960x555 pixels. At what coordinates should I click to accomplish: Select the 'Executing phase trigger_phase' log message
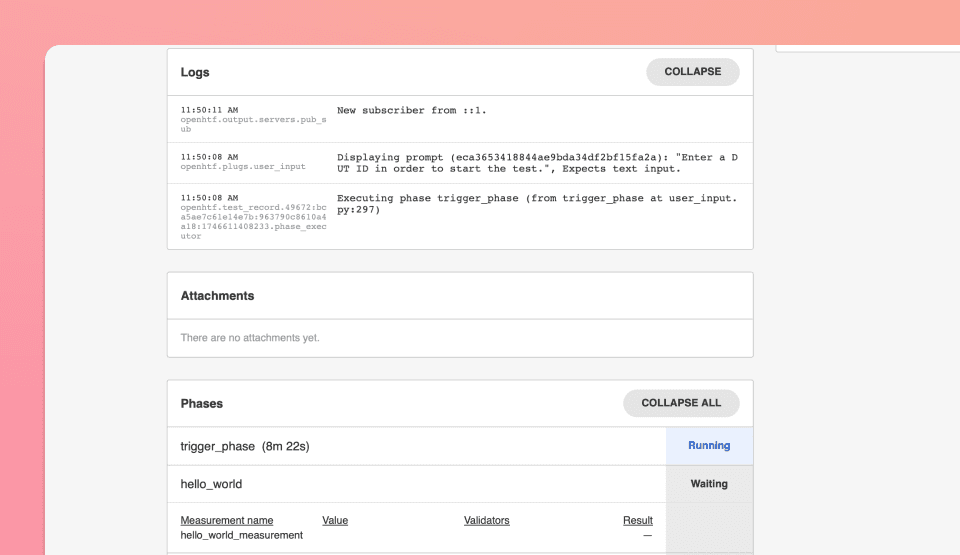tap(537, 204)
